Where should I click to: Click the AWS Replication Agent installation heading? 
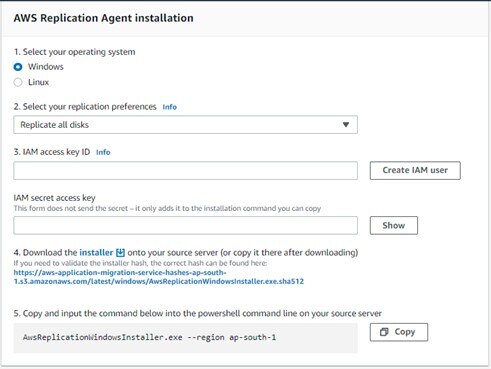(103, 18)
